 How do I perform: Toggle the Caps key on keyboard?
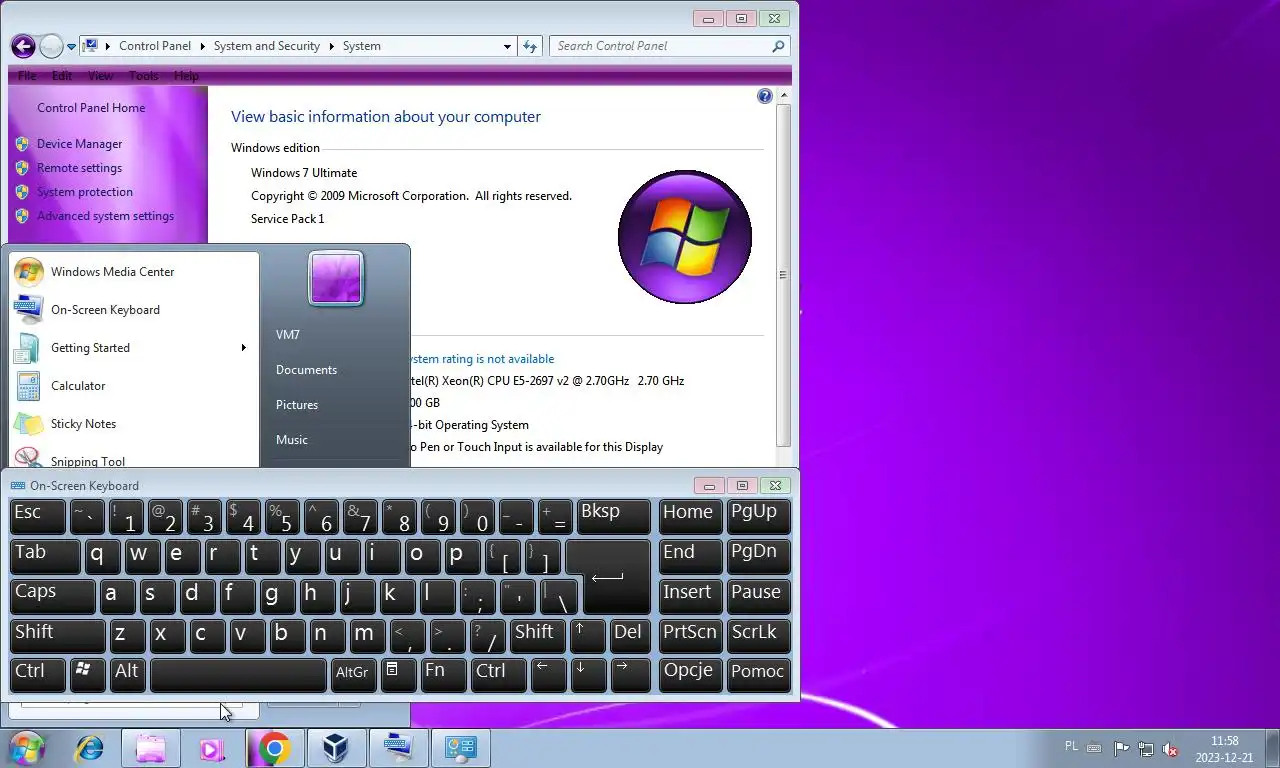tap(52, 595)
